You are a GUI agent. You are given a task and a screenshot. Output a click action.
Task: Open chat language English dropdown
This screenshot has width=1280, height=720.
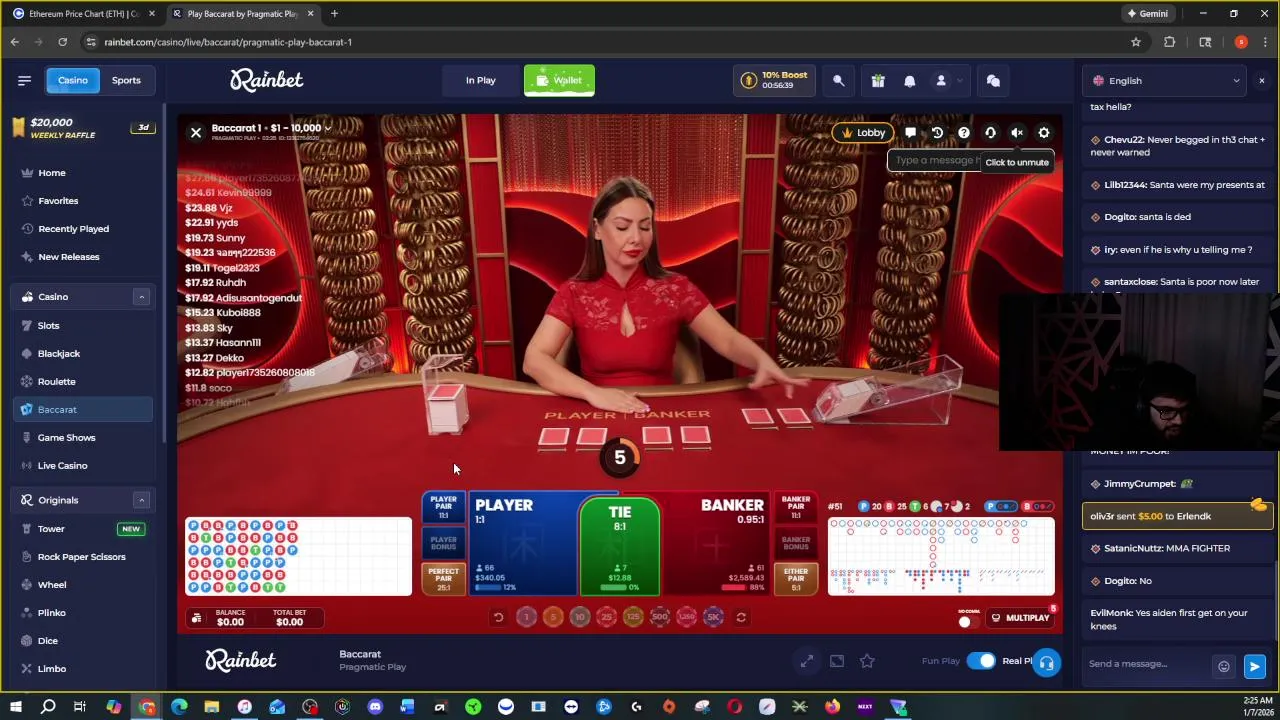(1166, 81)
